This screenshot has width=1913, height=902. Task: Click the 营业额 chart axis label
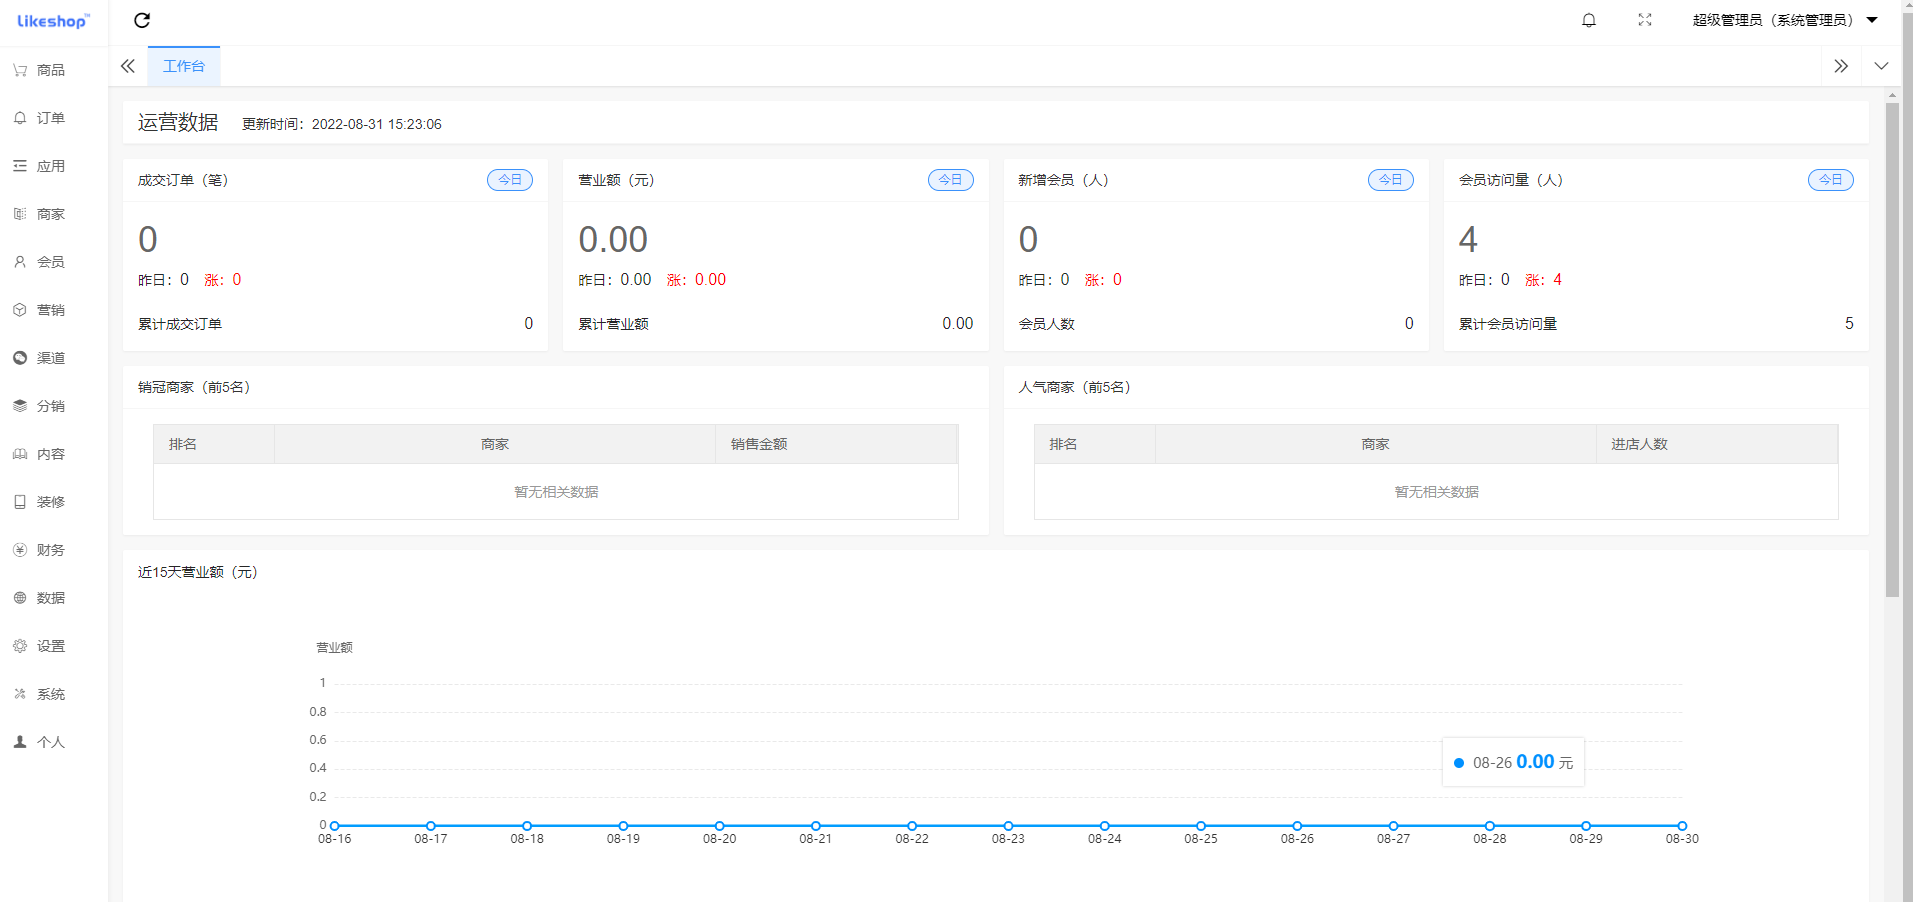pos(334,648)
